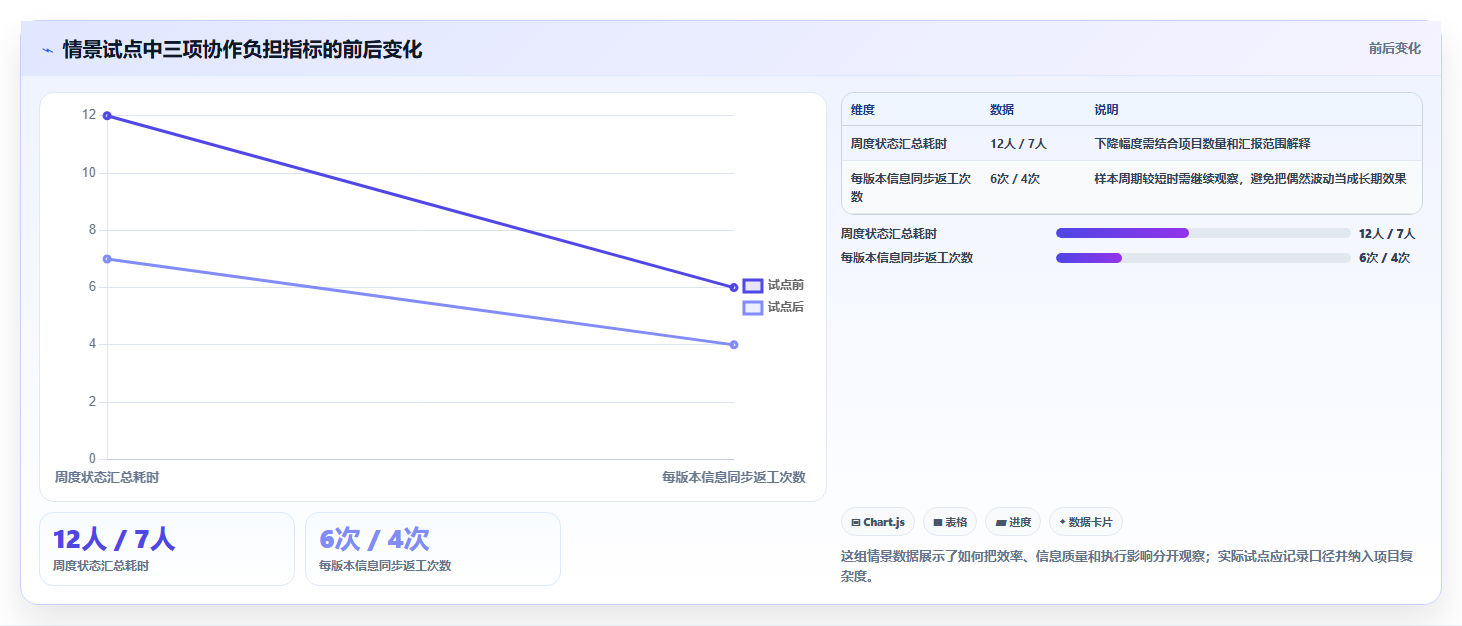This screenshot has height=626, width=1462.
Task: Click the 每版本信息同步返工次数 progress bar
Action: [1203, 258]
